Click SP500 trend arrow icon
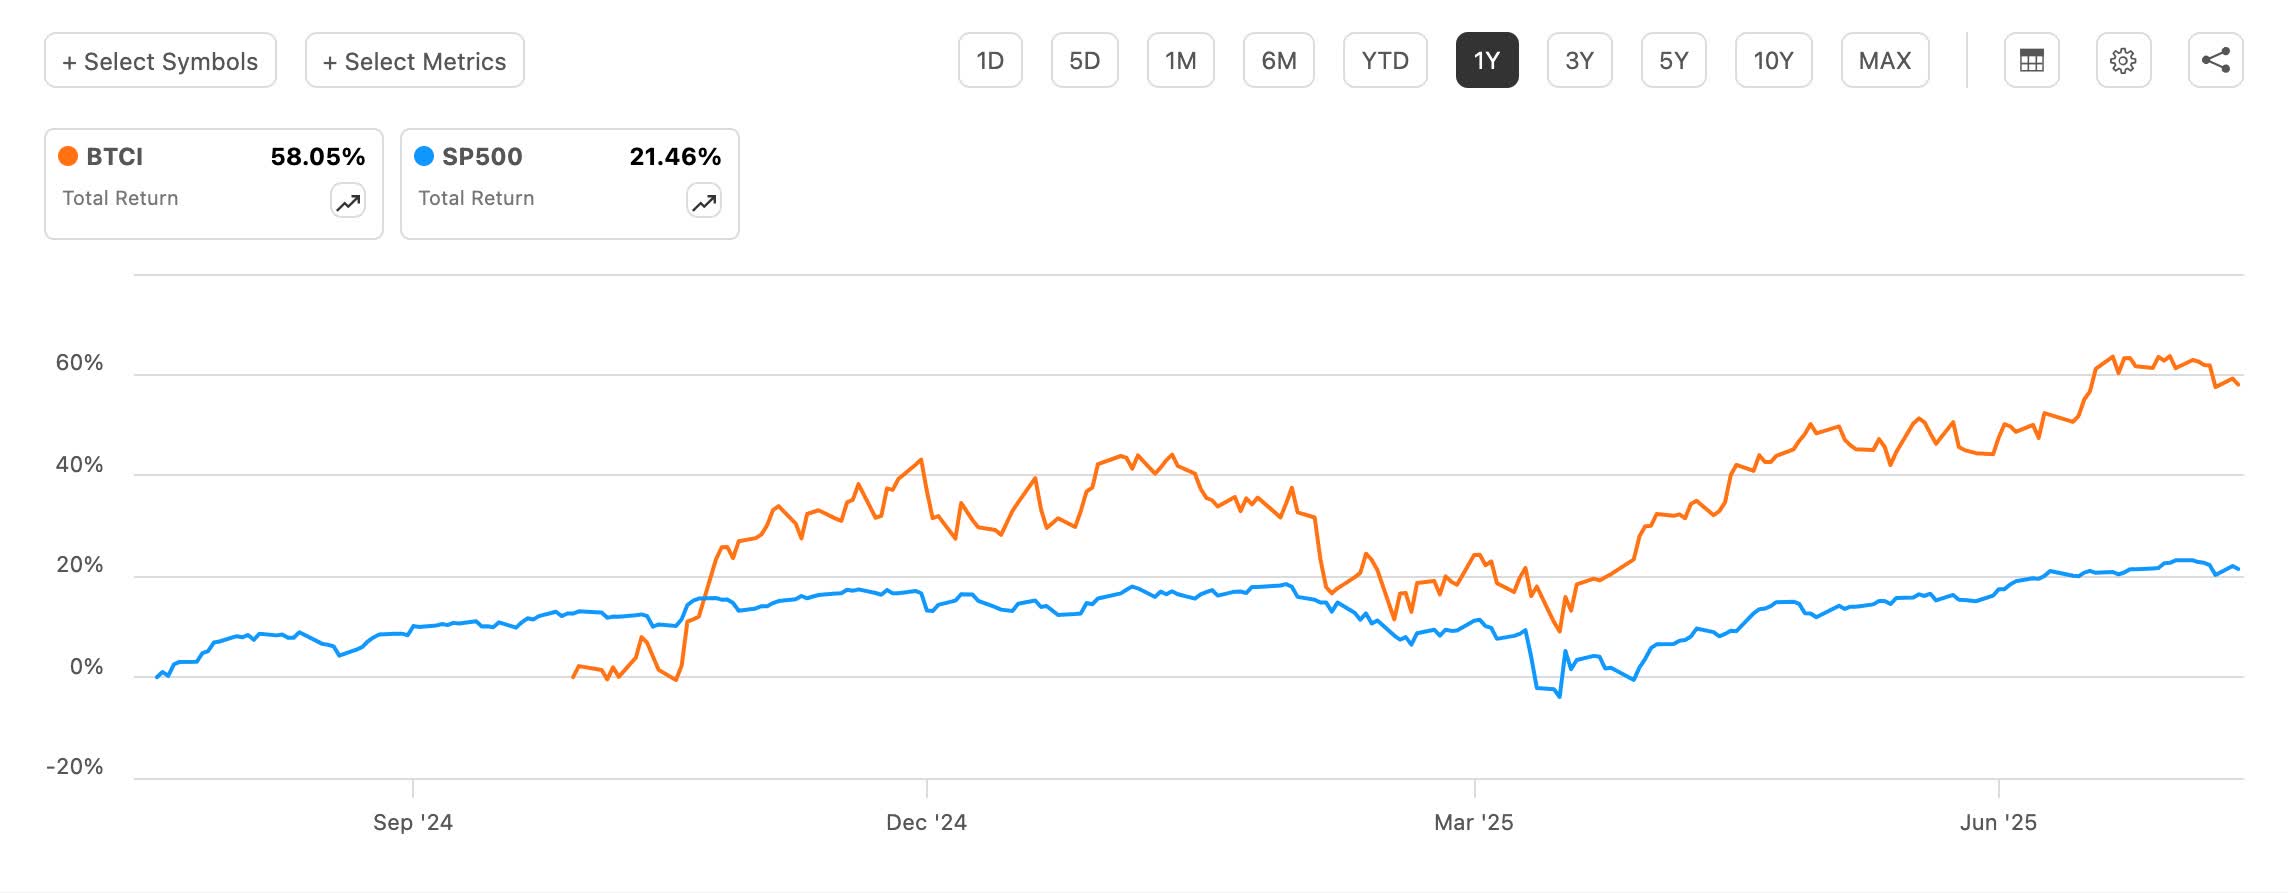Viewport: 2288px width, 893px height. pos(704,202)
